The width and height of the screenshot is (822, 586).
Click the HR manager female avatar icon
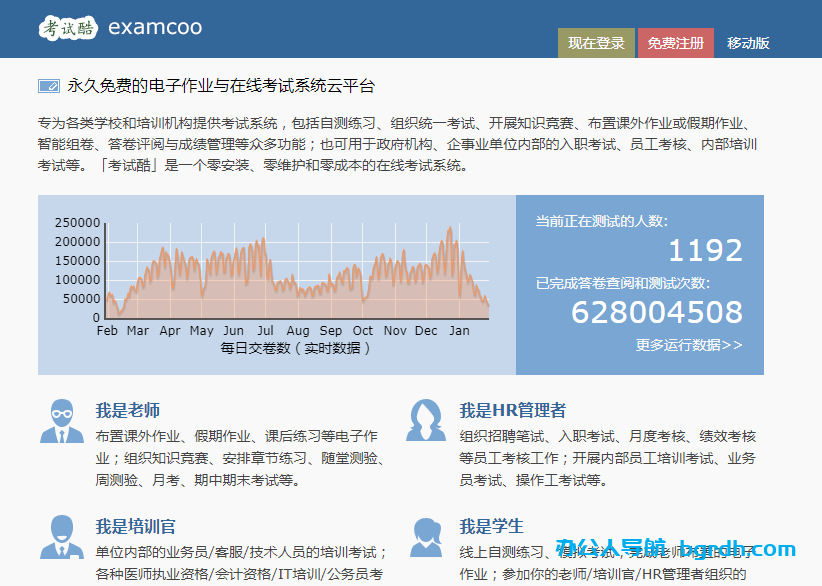pos(426,420)
